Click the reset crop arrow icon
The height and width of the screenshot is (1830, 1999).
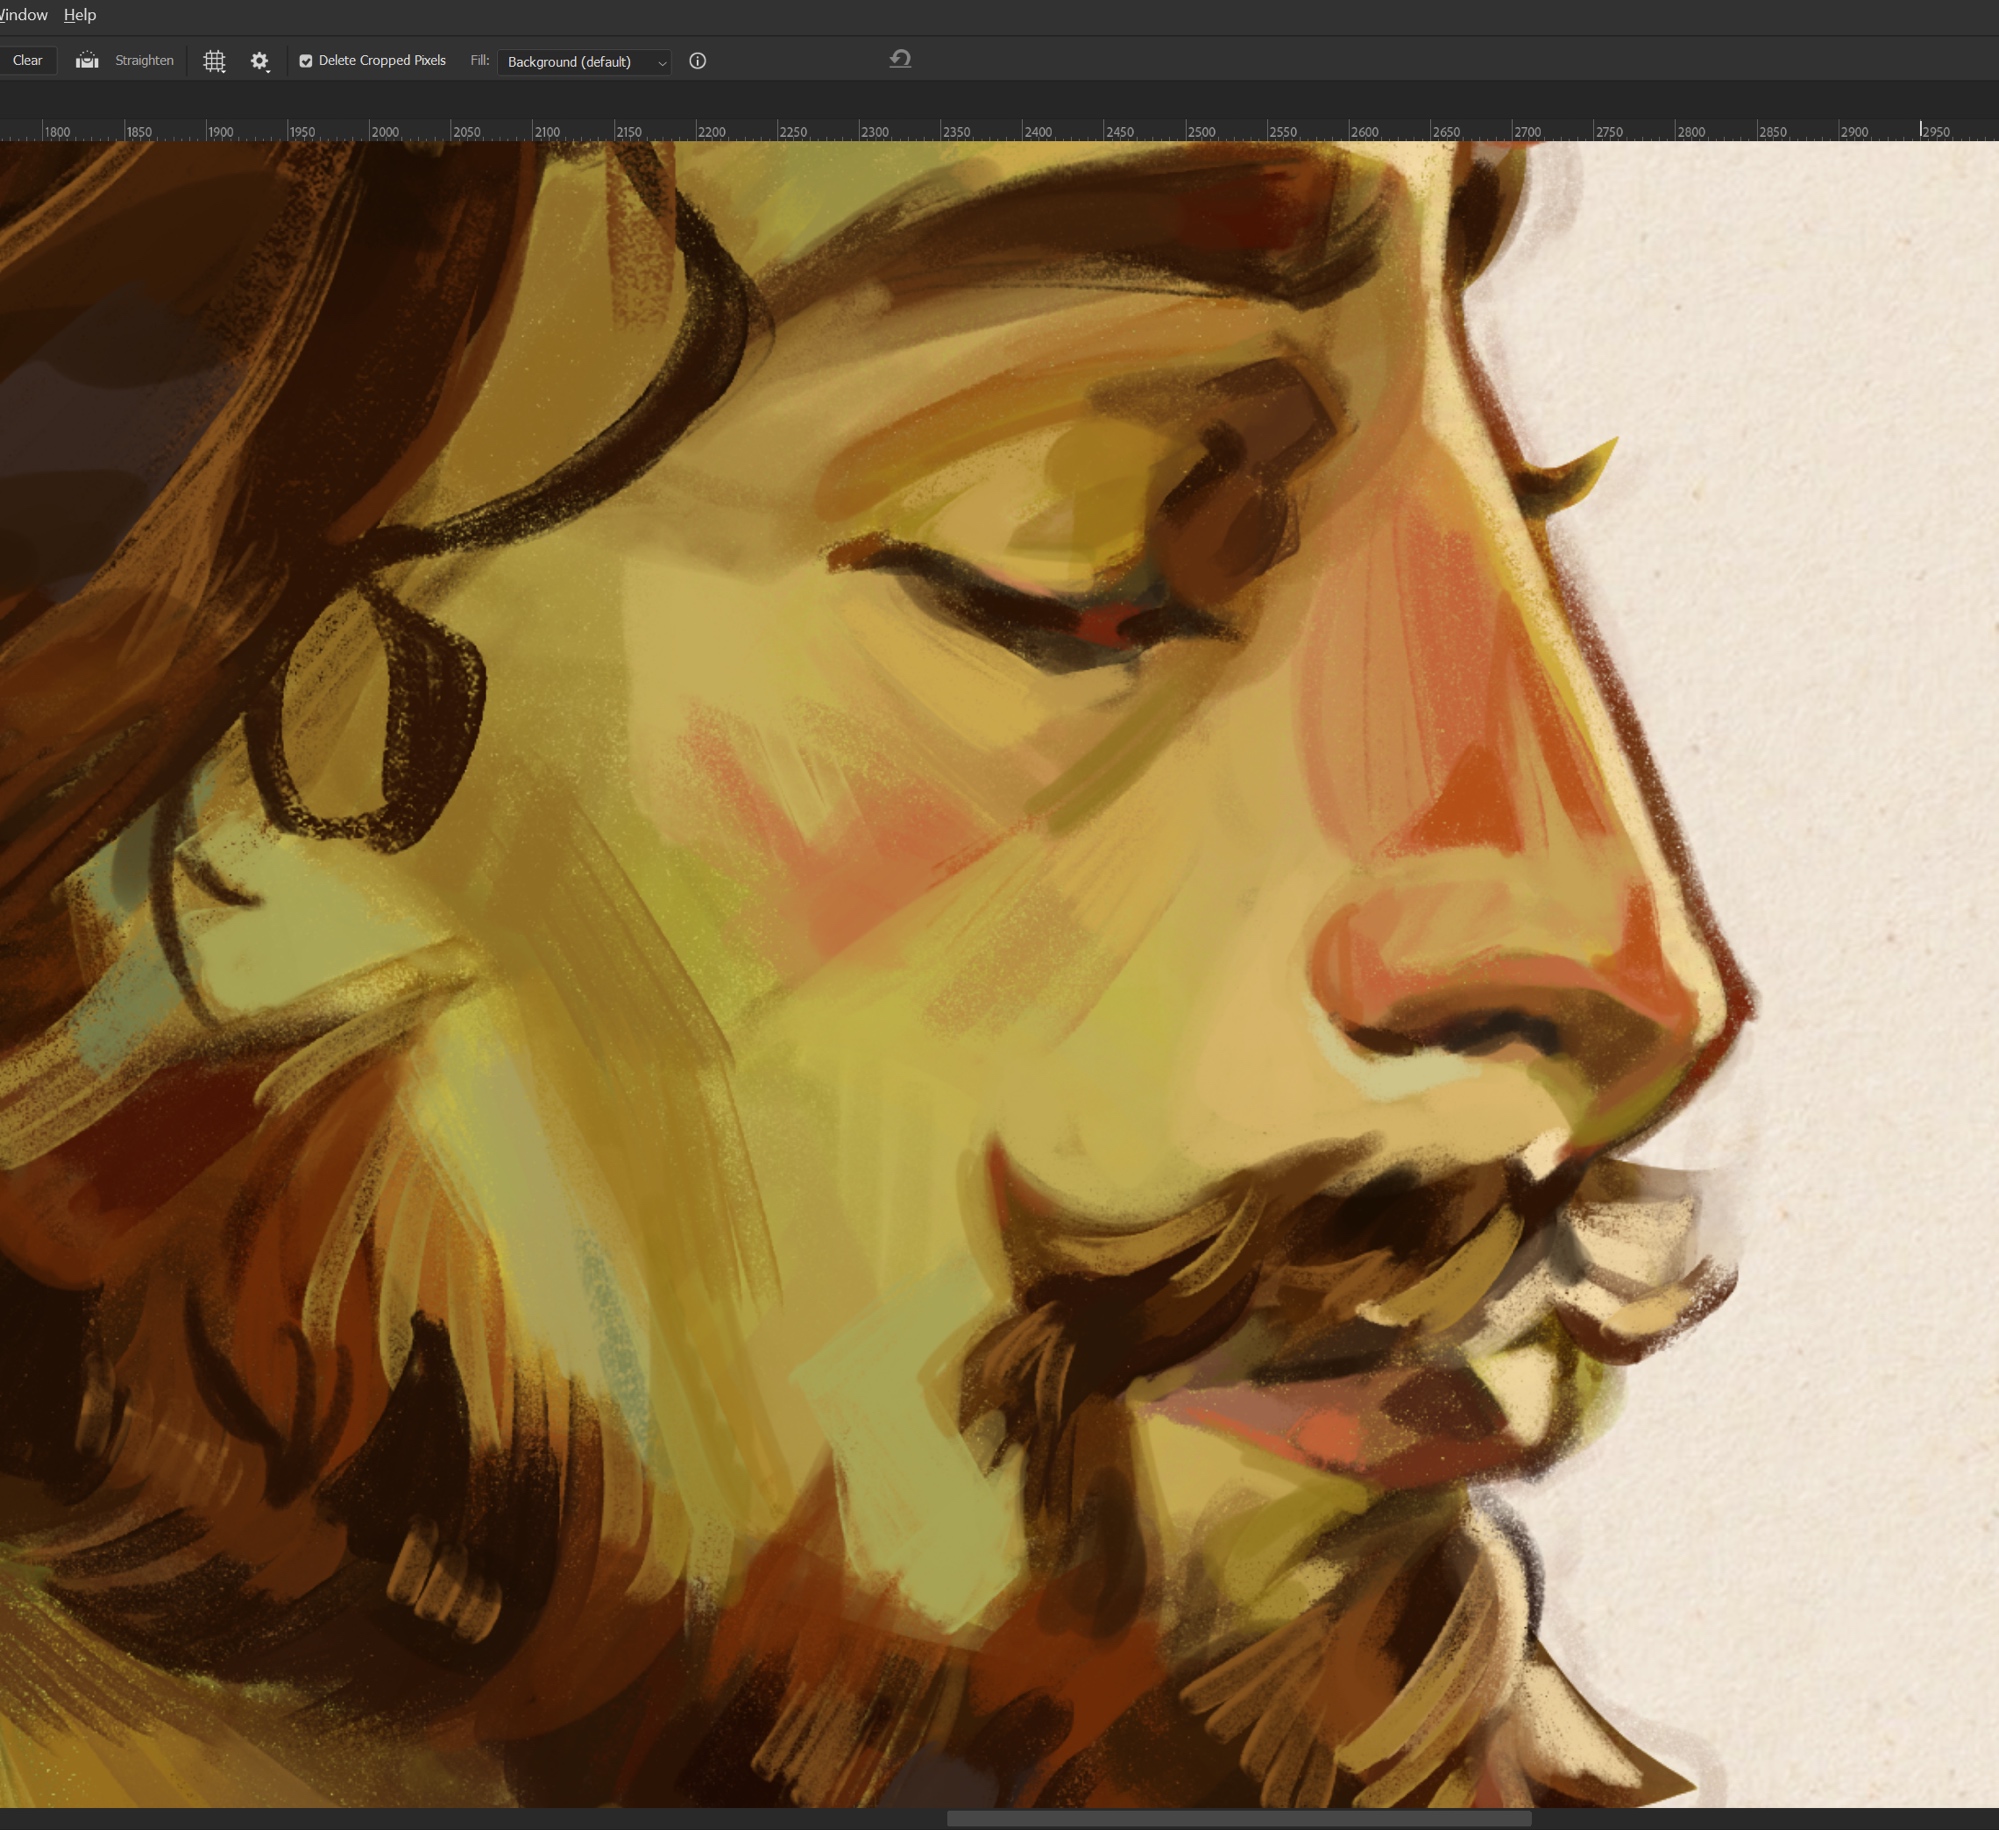click(900, 59)
